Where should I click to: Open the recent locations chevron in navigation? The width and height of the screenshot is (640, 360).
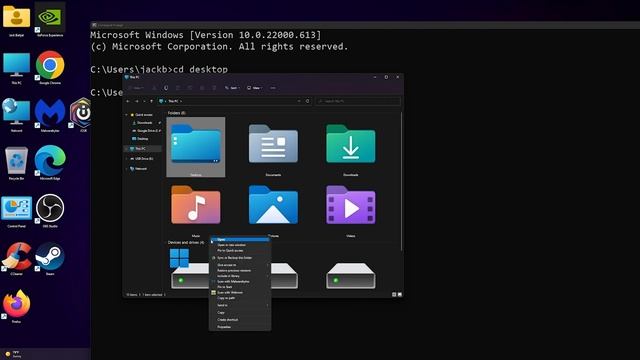pyautogui.click(x=144, y=101)
